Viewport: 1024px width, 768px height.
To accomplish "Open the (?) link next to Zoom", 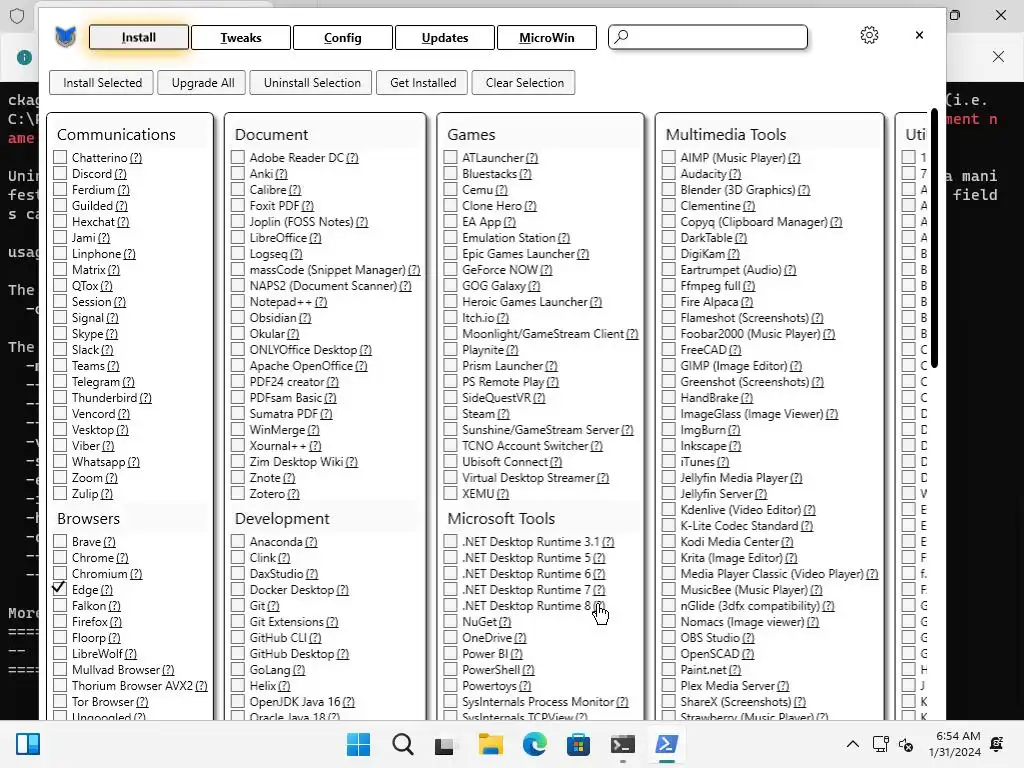I will 112,478.
